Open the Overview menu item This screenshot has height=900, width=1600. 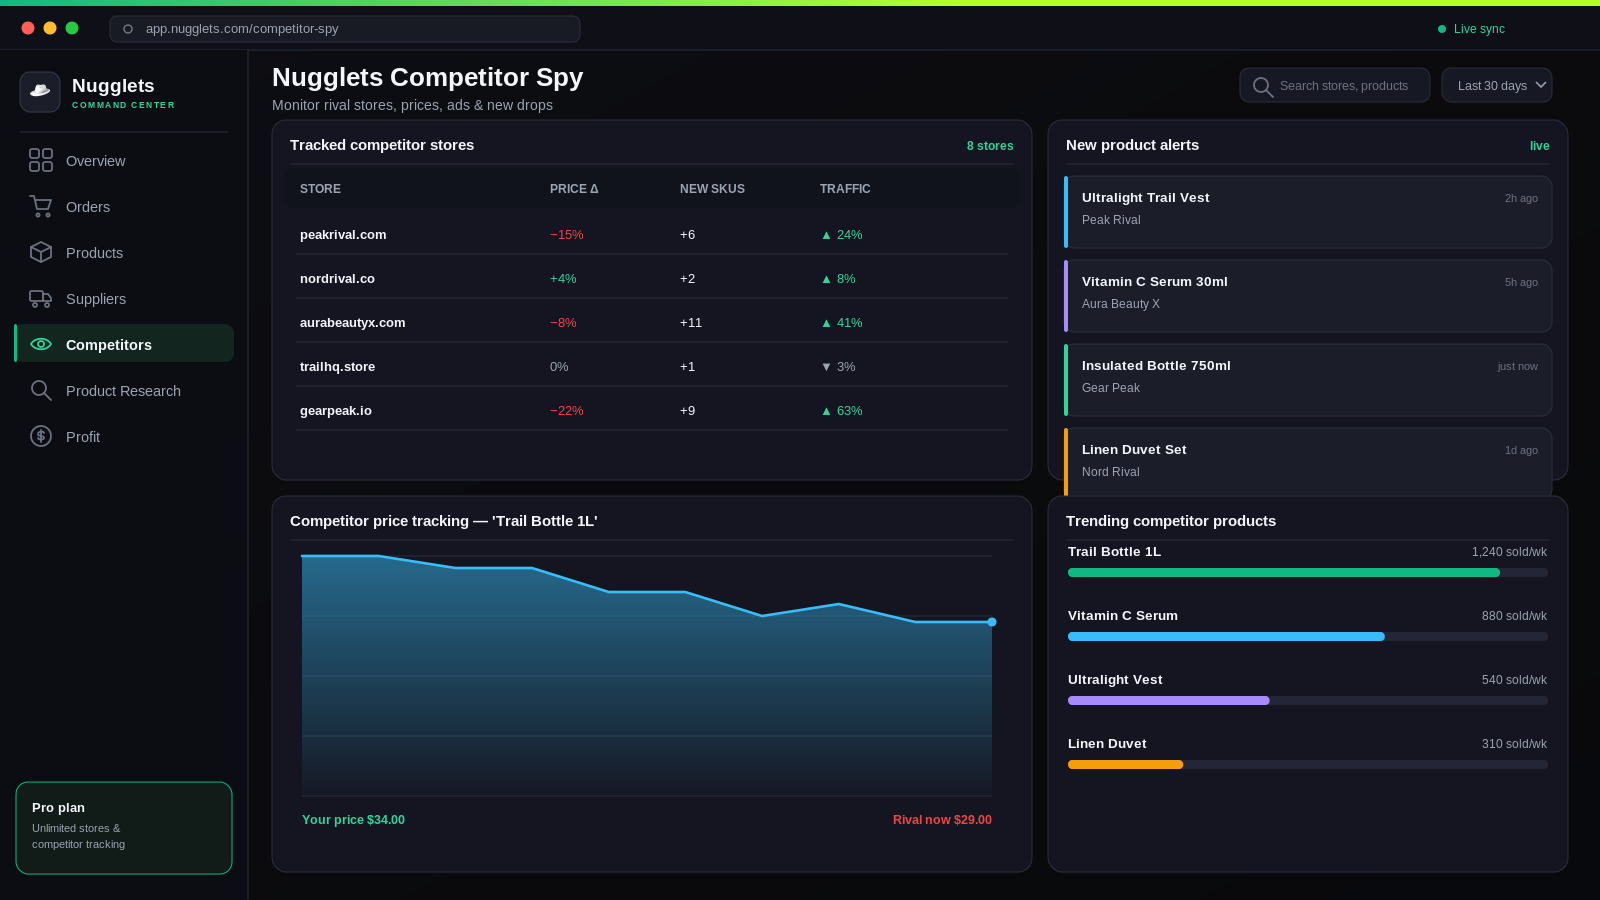click(x=124, y=160)
